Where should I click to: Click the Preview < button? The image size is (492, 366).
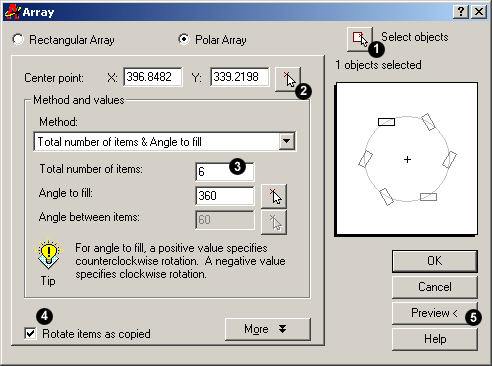[435, 313]
